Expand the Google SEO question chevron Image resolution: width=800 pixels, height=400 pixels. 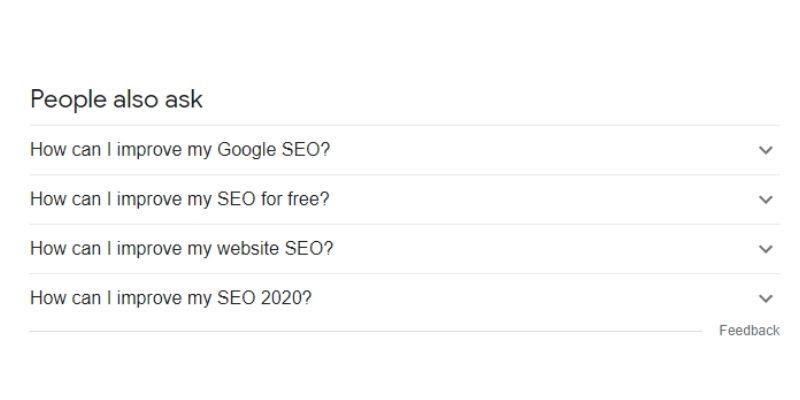click(x=765, y=150)
